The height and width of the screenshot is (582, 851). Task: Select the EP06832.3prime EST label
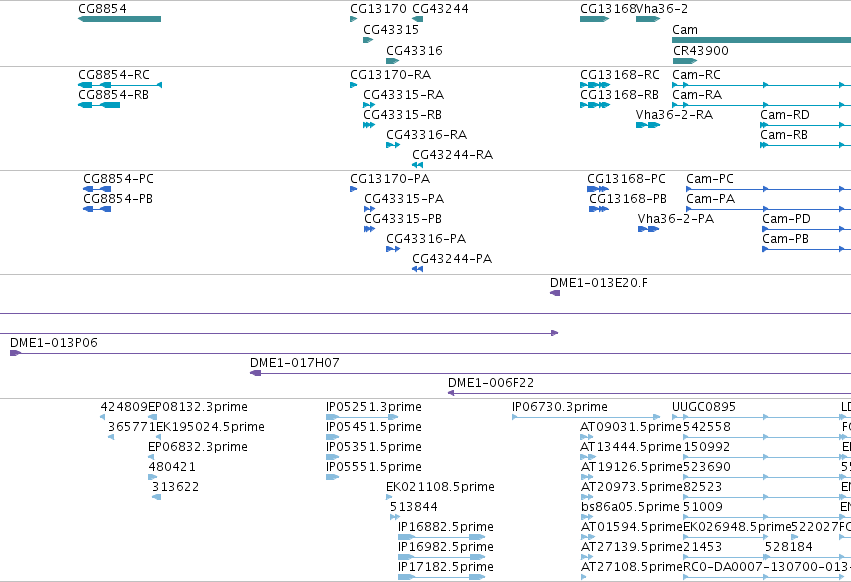tap(198, 447)
